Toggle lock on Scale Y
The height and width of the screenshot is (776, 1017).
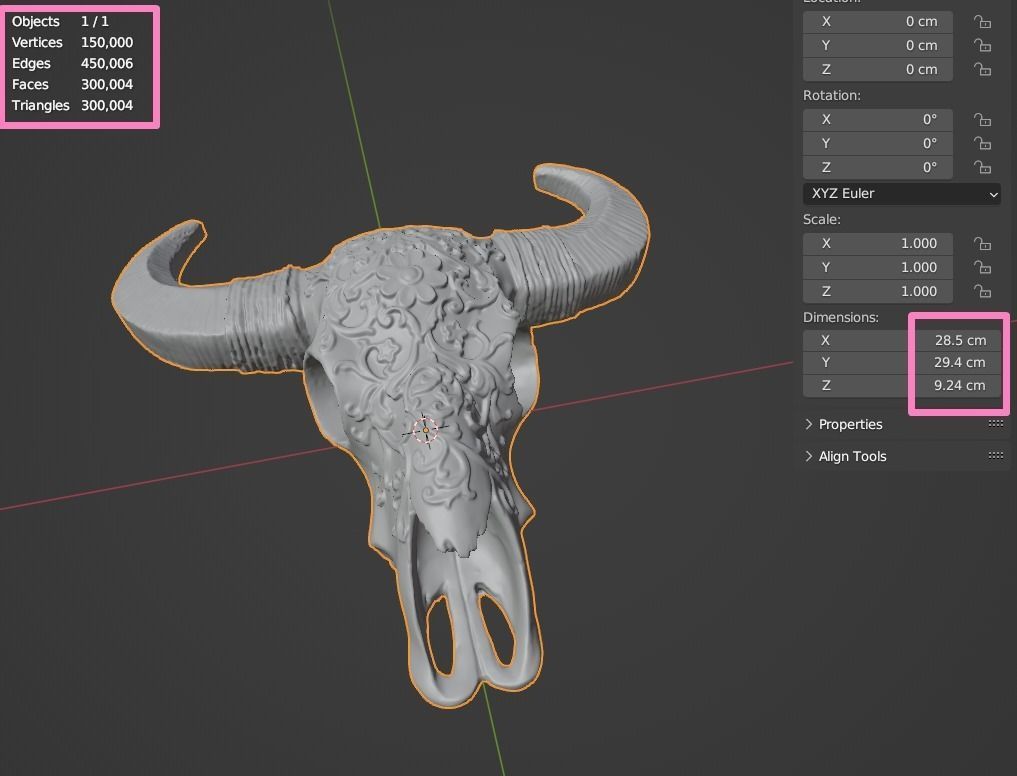(982, 267)
